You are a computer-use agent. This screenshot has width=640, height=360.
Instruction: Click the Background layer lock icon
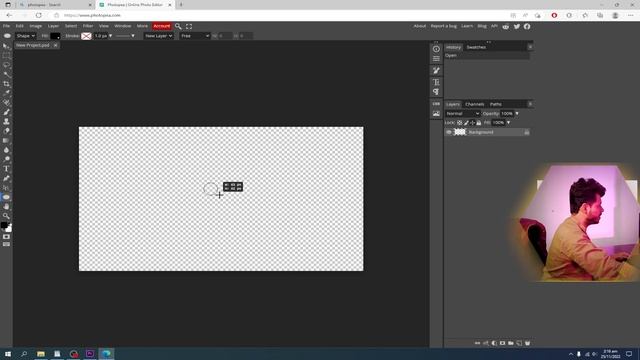pyautogui.click(x=527, y=132)
